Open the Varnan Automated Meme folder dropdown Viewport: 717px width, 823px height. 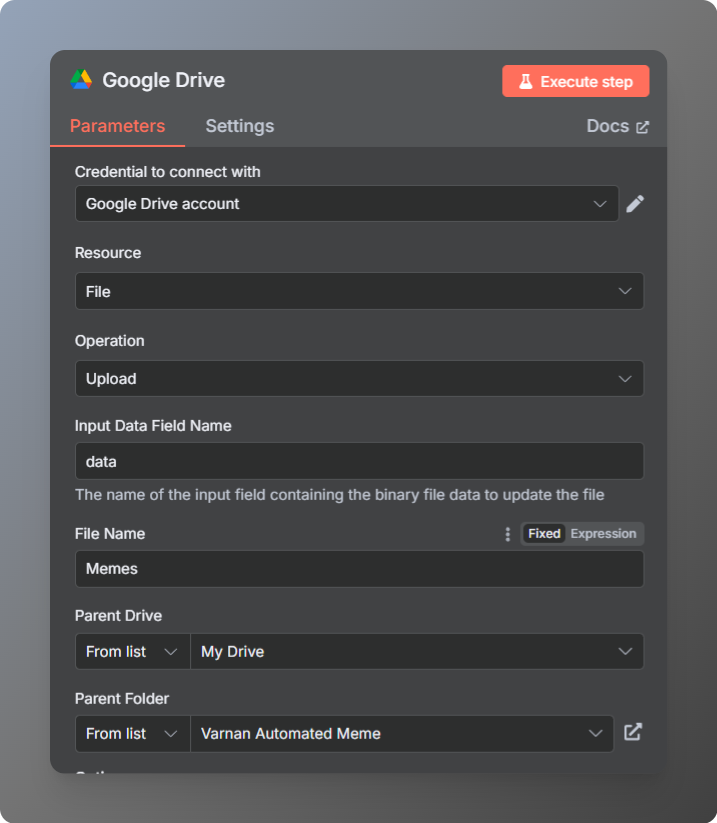tap(402, 734)
